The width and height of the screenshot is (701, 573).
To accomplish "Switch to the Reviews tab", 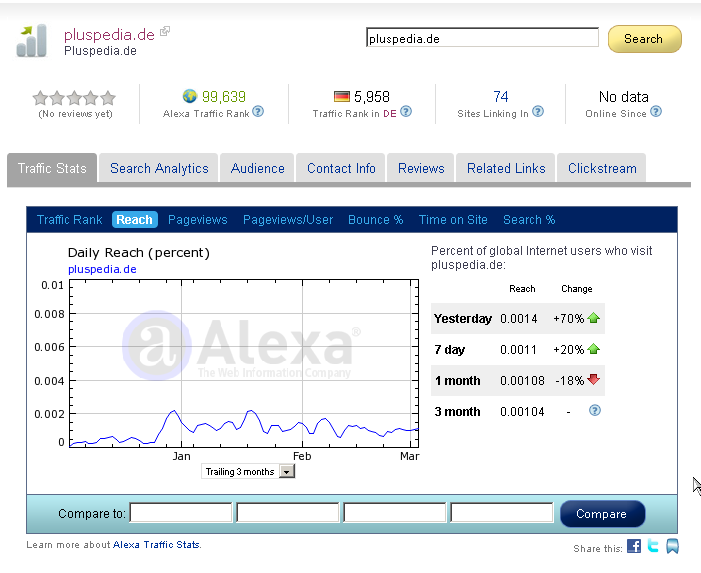I will (x=421, y=168).
